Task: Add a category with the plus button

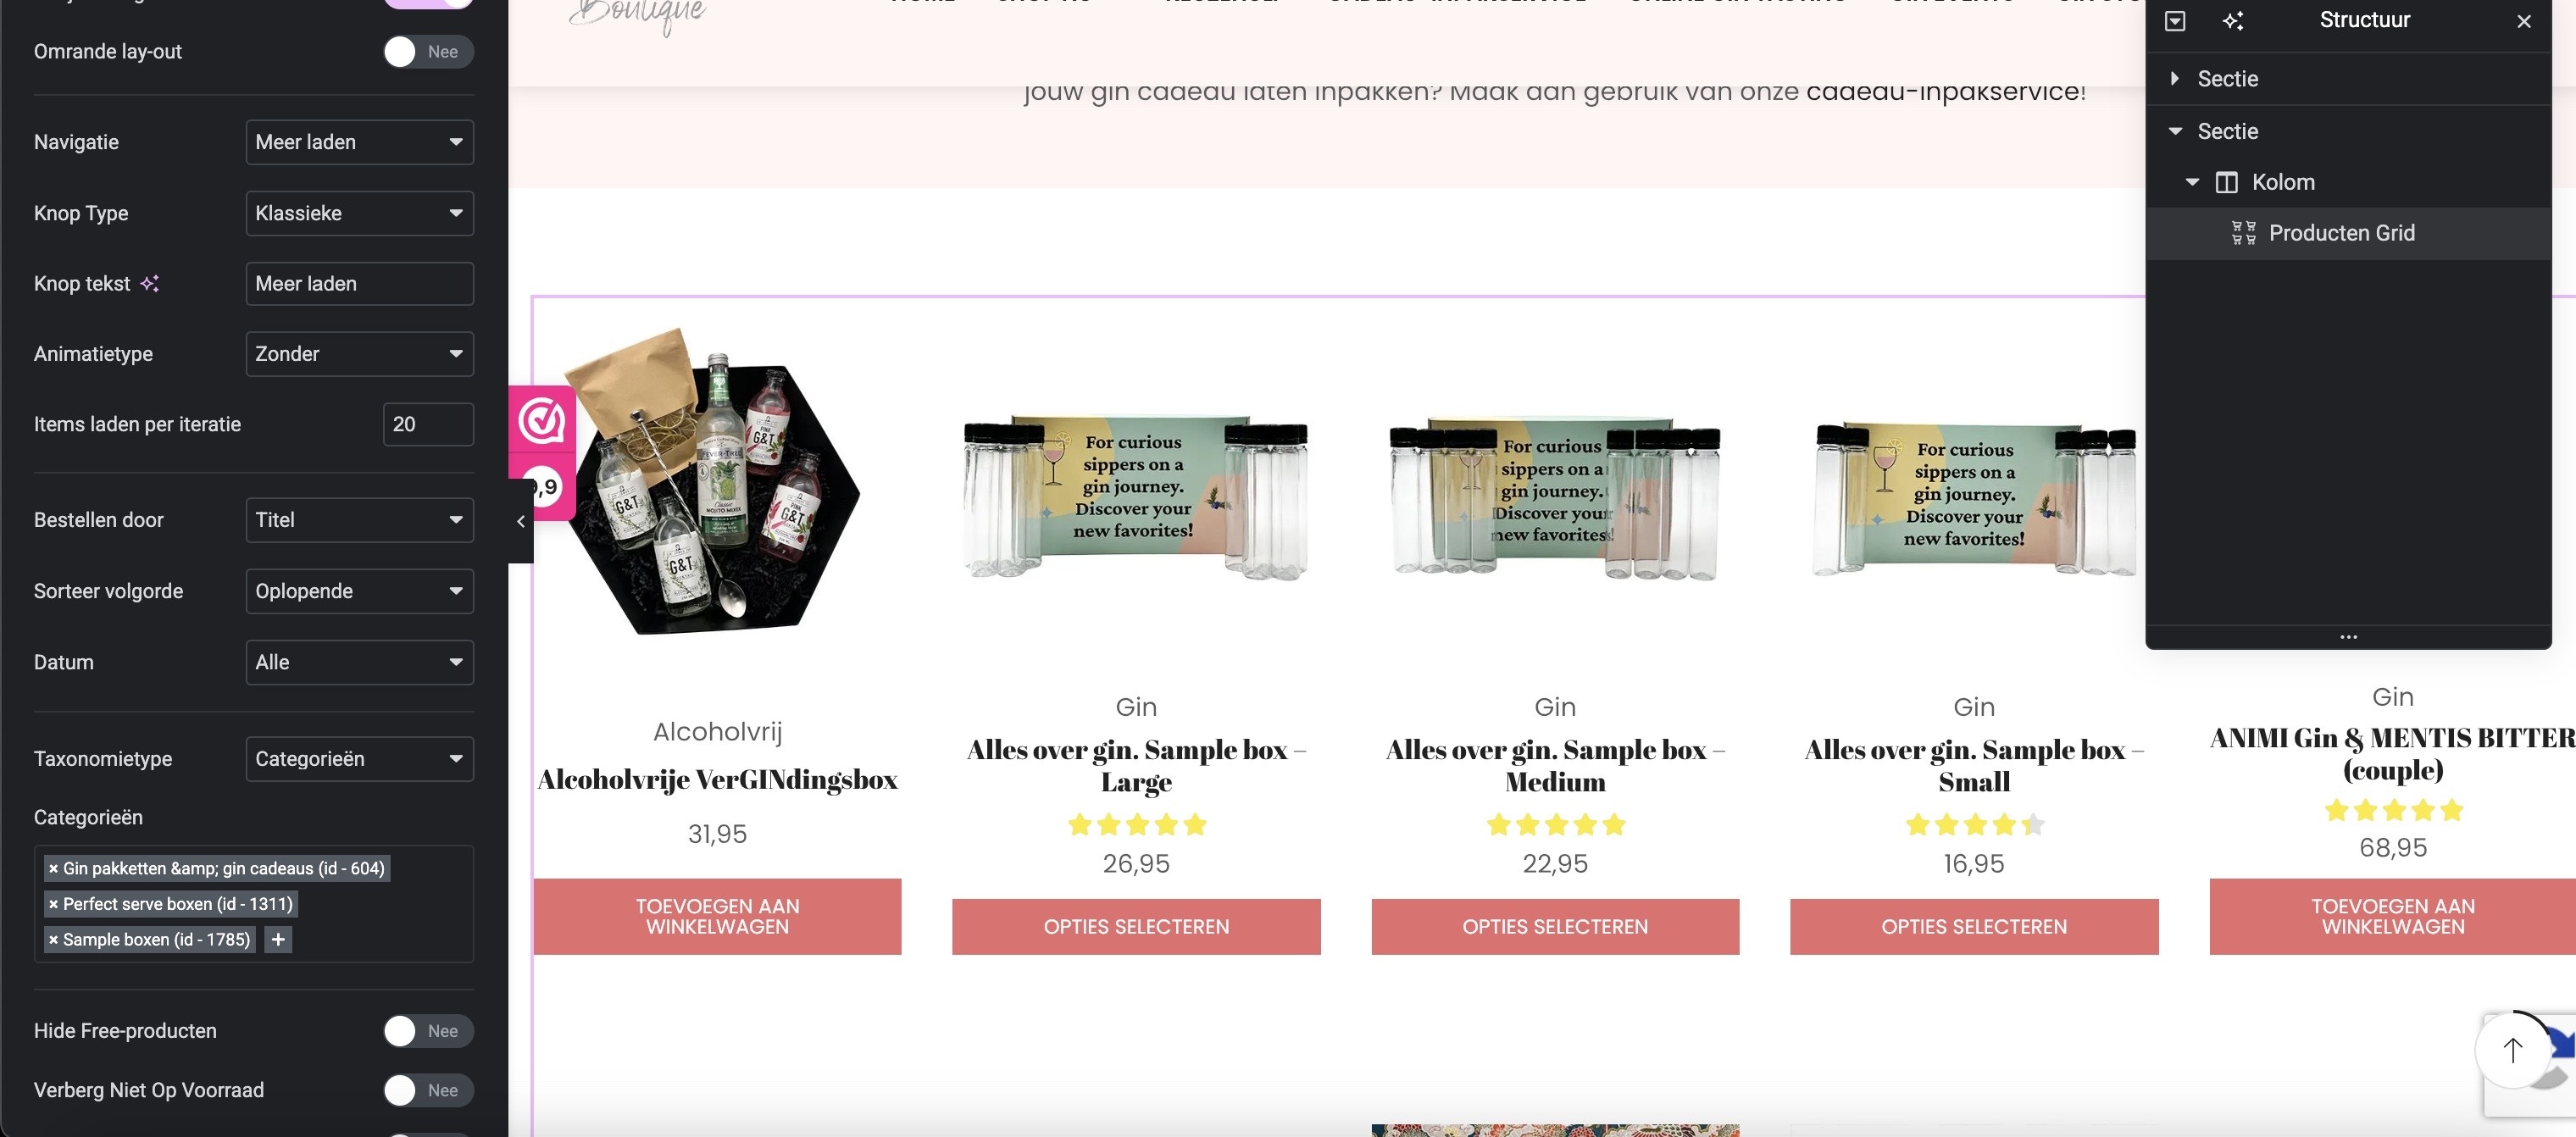Action: 278,940
